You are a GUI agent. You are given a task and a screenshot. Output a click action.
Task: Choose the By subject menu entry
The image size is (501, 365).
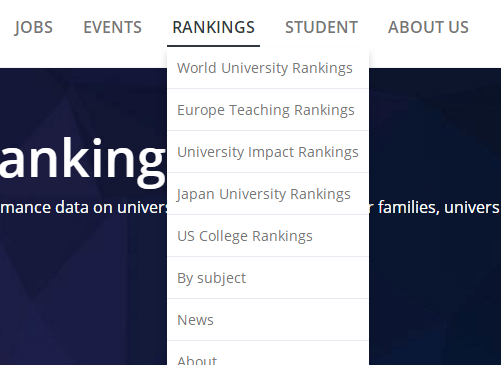click(x=268, y=278)
